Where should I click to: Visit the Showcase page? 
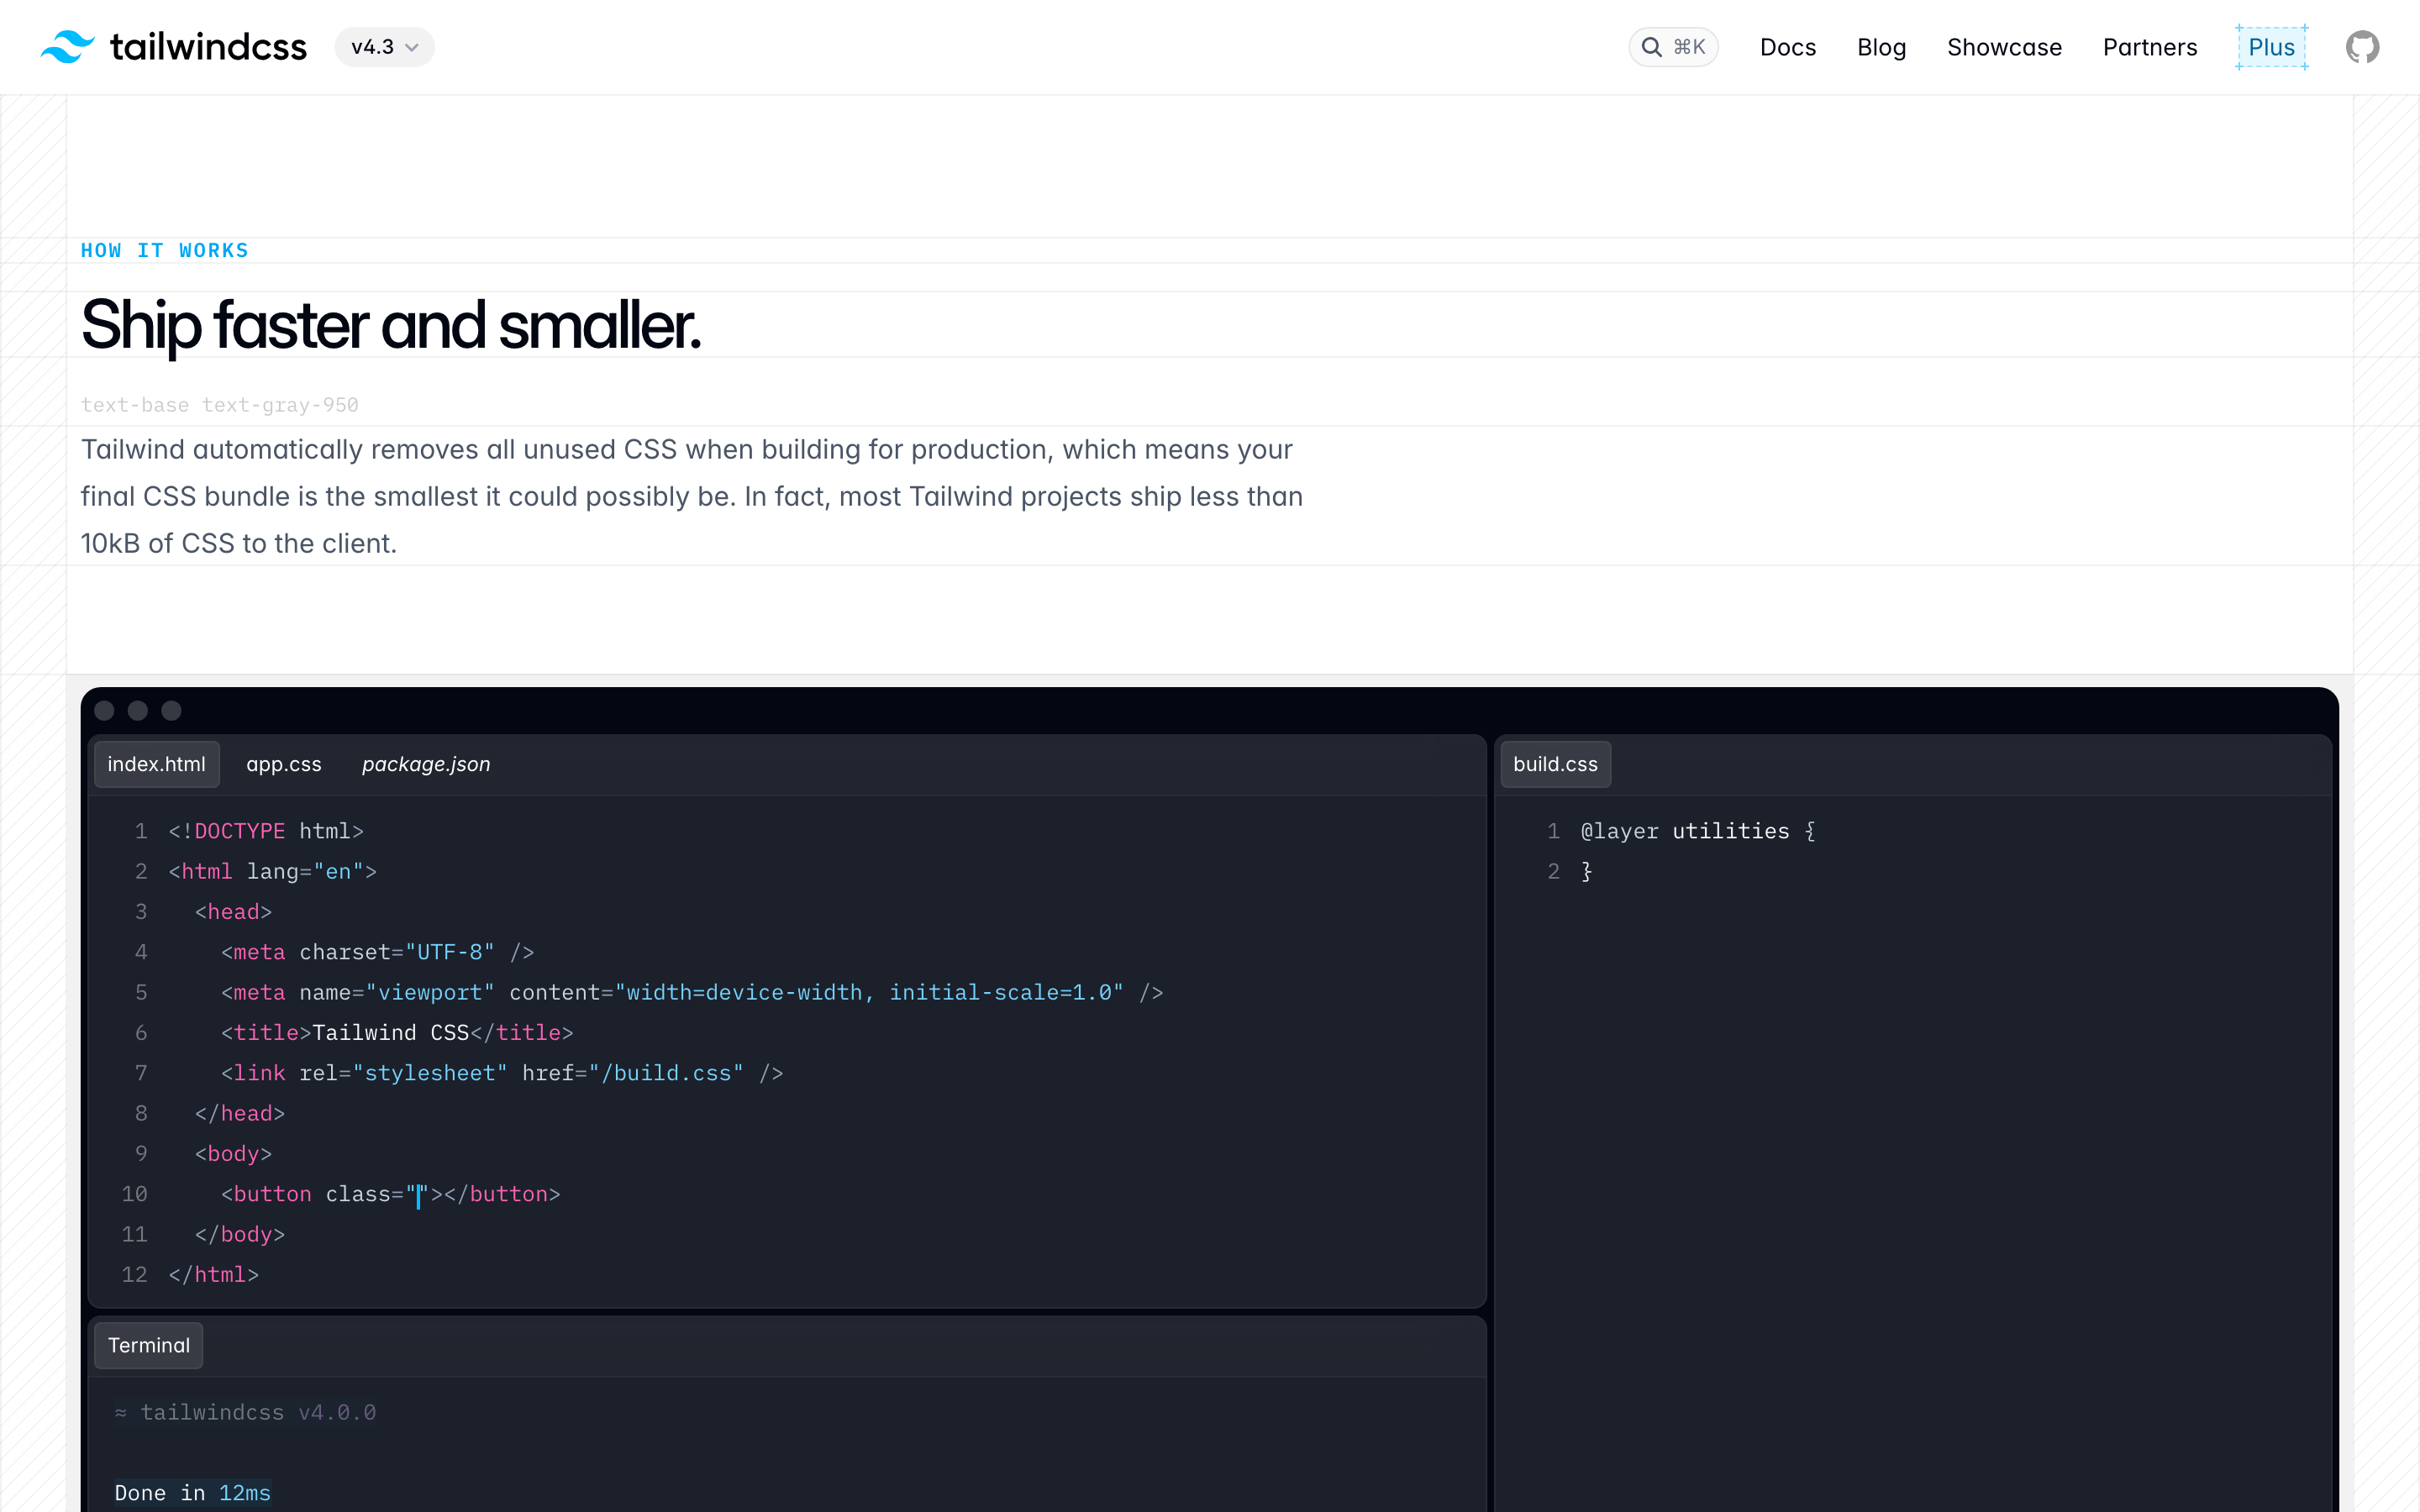click(2004, 47)
